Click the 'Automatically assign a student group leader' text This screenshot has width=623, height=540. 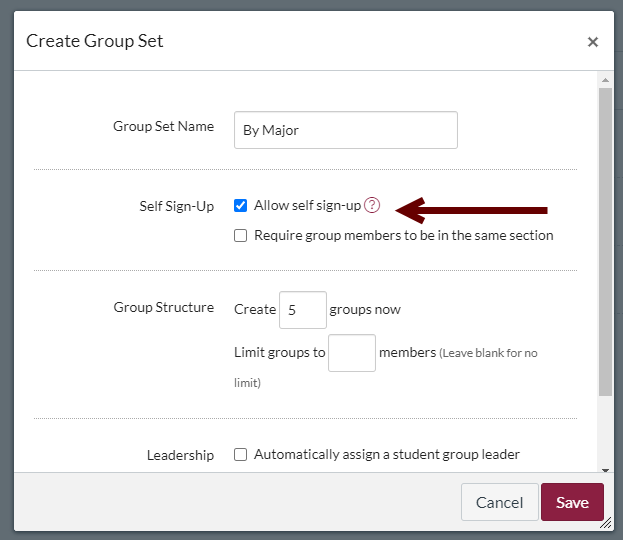pos(387,454)
